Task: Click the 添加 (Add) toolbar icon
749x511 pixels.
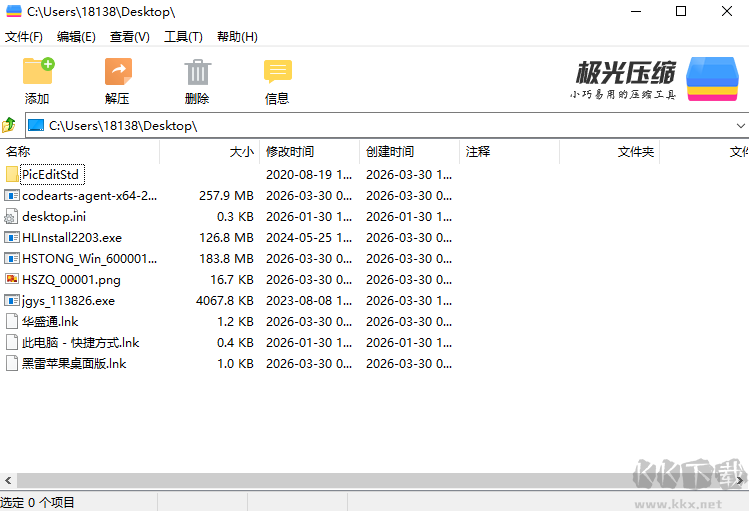Action: [38, 71]
